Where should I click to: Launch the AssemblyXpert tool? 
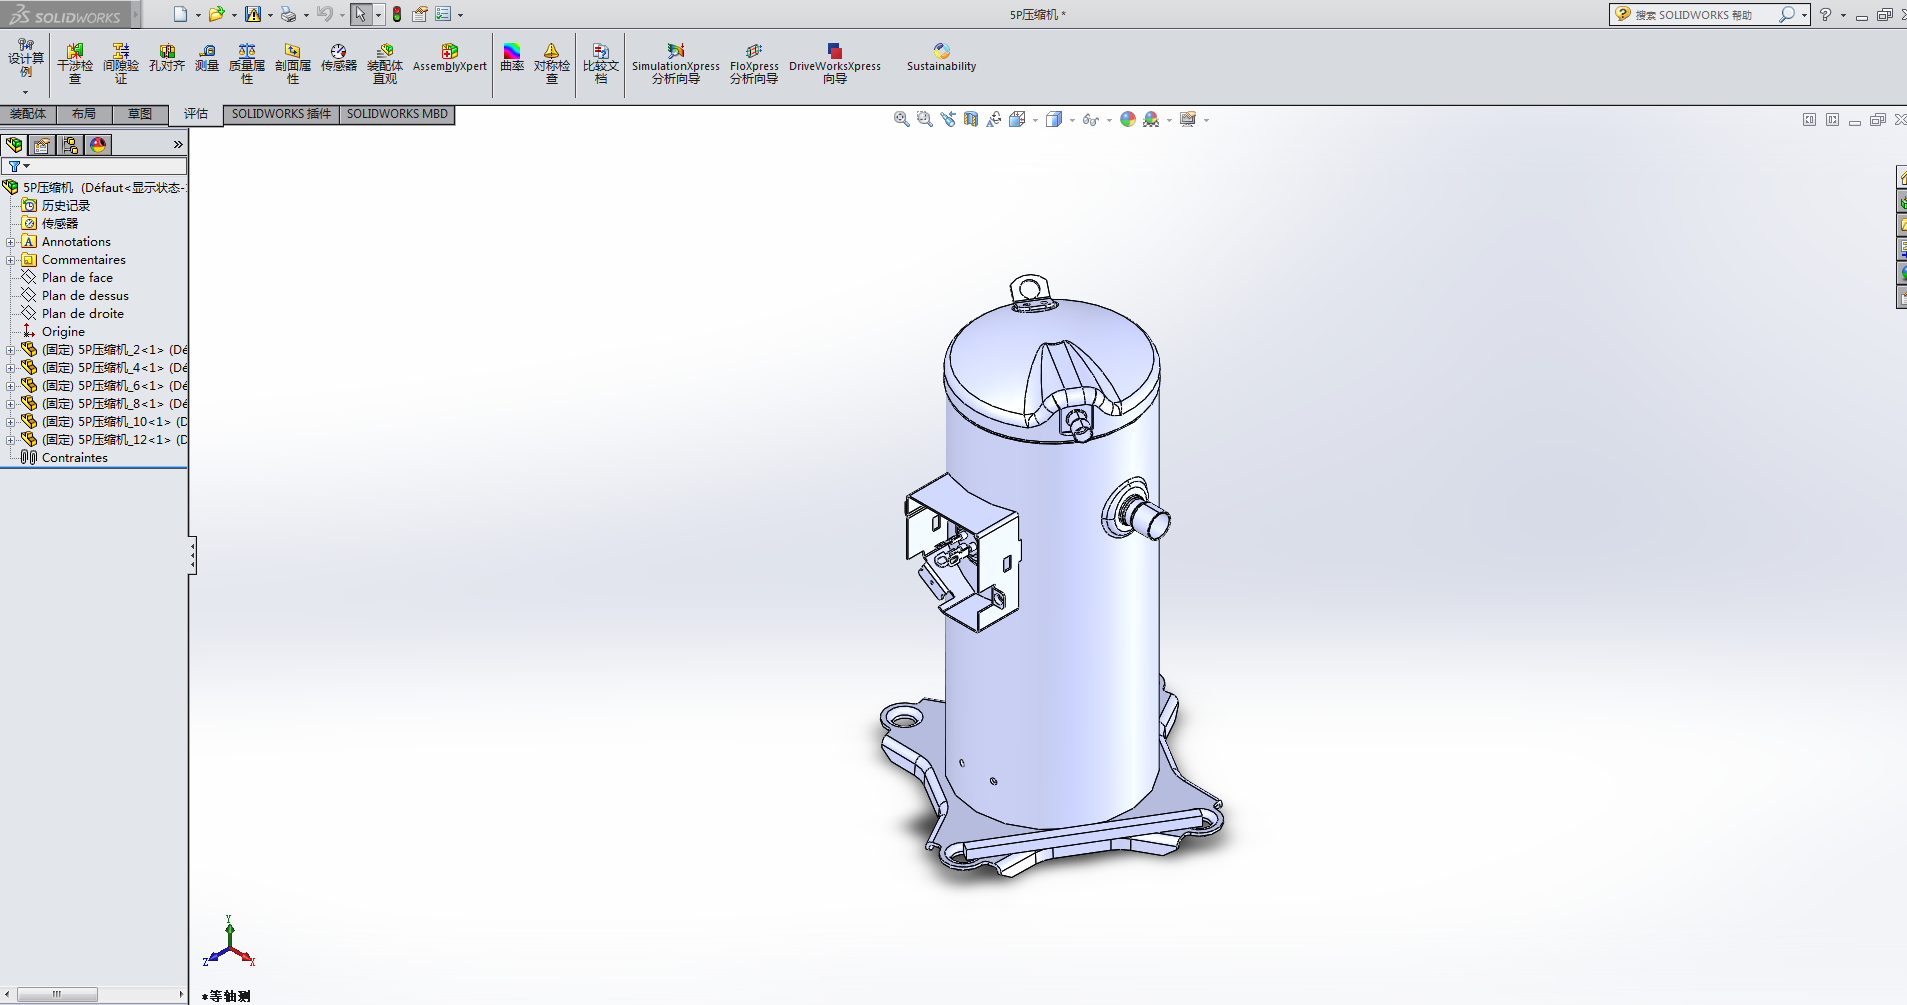click(x=449, y=58)
